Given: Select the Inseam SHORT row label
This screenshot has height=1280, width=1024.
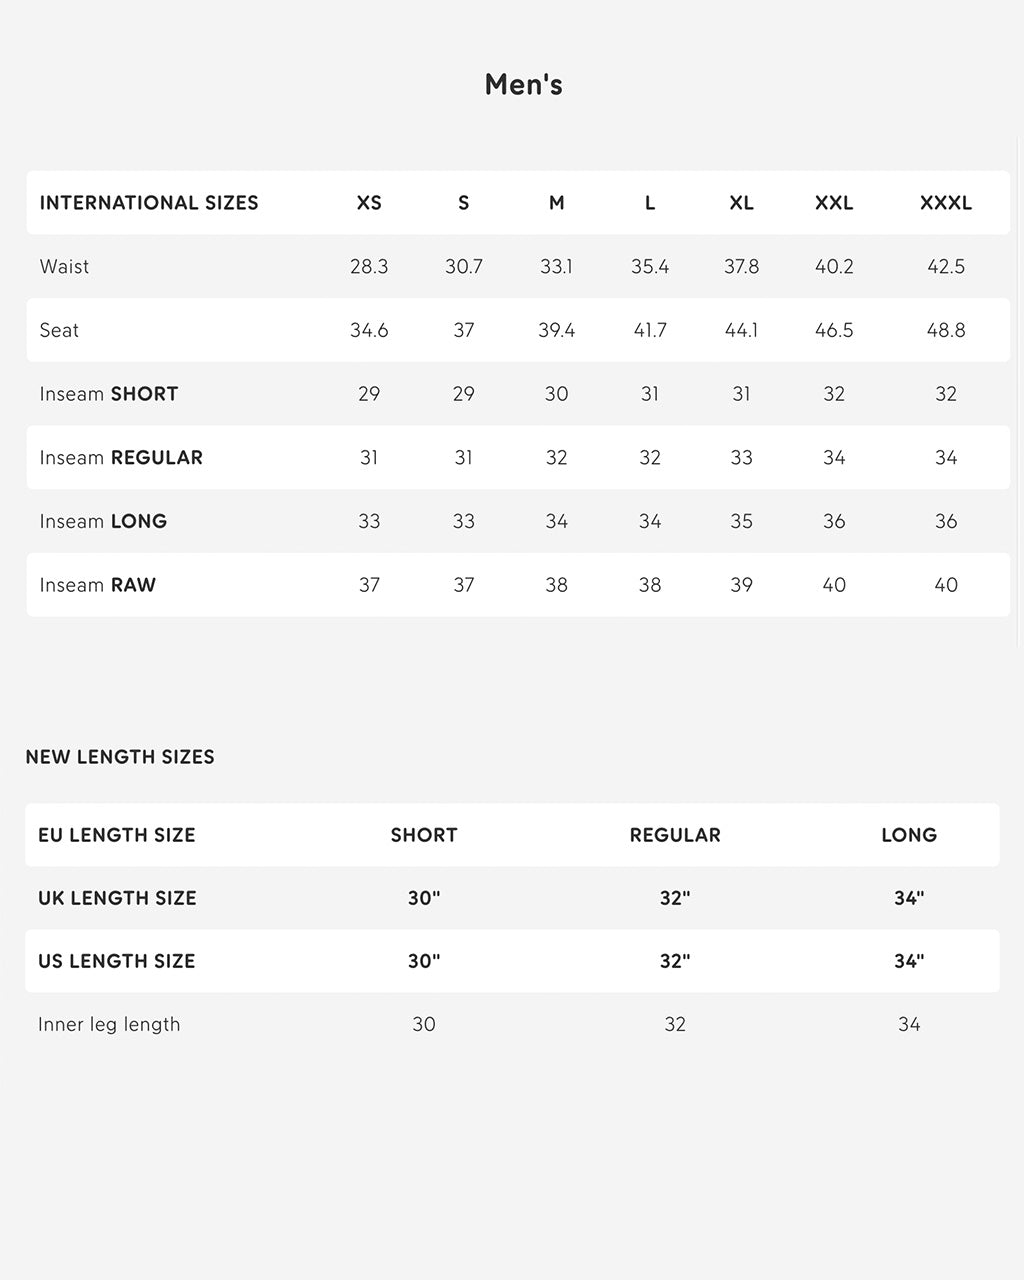Looking at the screenshot, I should 109,394.
